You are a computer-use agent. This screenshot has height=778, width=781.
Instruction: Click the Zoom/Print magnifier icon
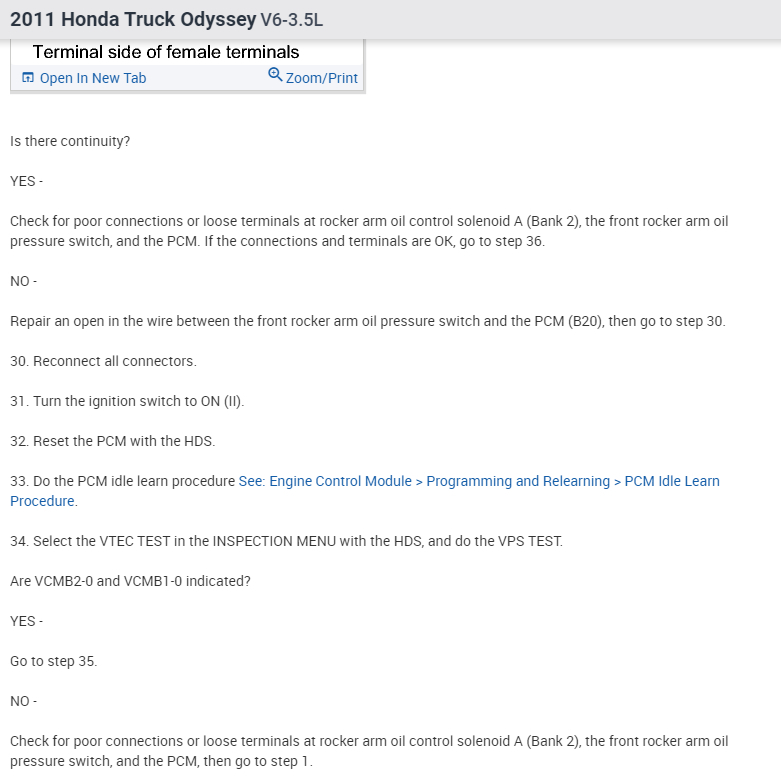click(275, 76)
